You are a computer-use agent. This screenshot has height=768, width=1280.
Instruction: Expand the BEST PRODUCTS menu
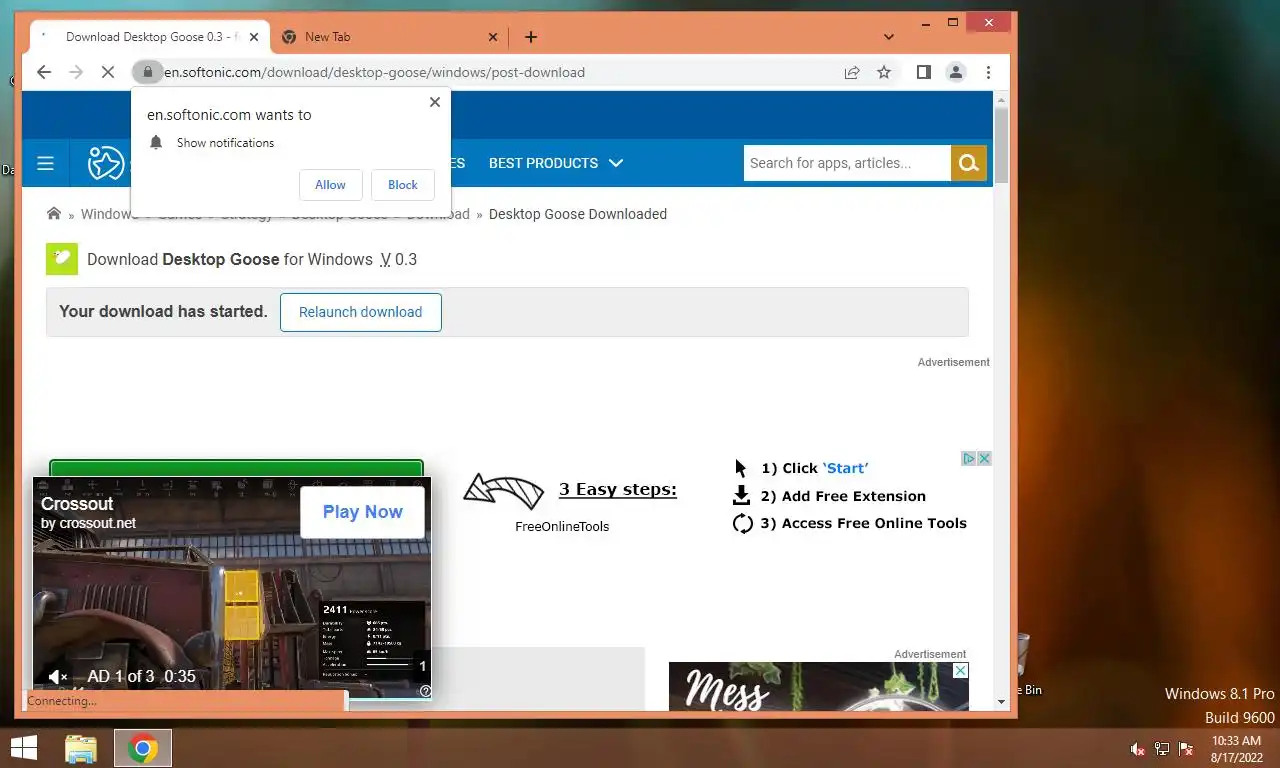tap(556, 163)
